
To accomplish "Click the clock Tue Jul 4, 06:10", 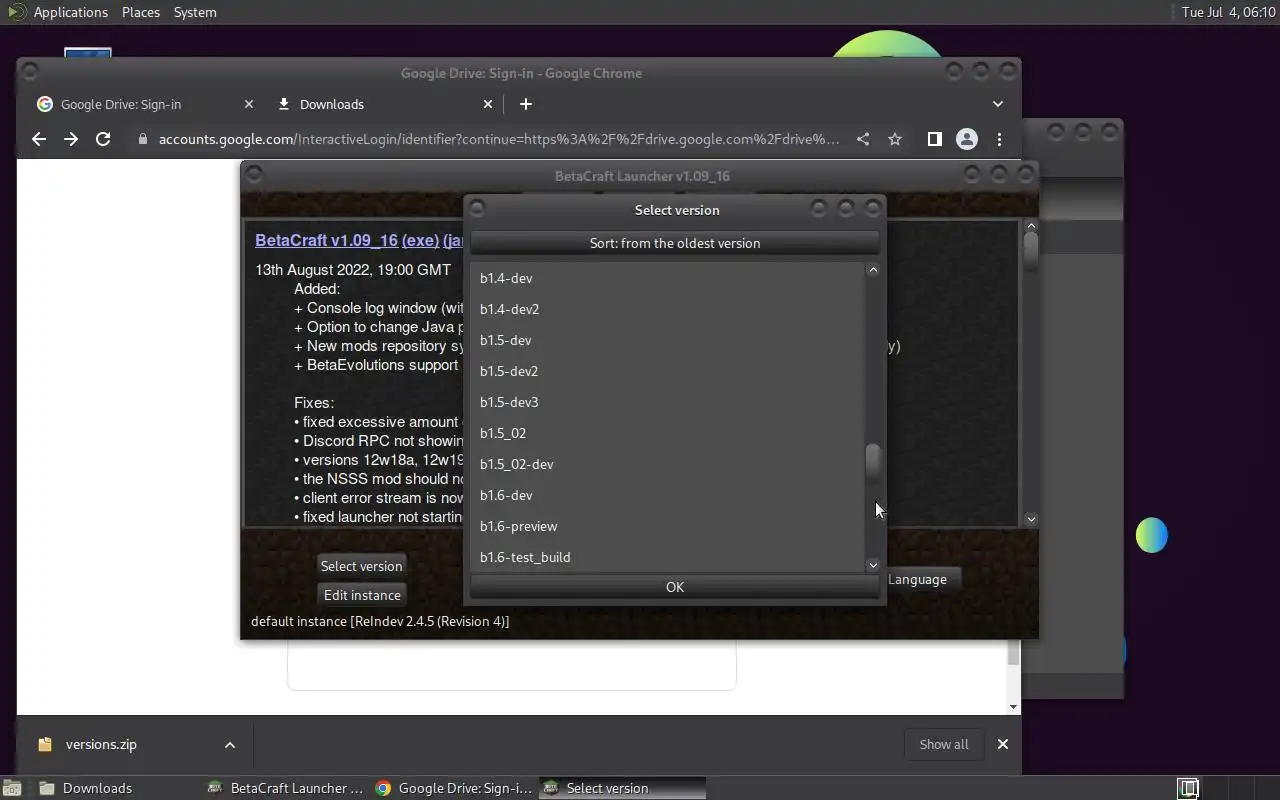I will [x=1228, y=12].
